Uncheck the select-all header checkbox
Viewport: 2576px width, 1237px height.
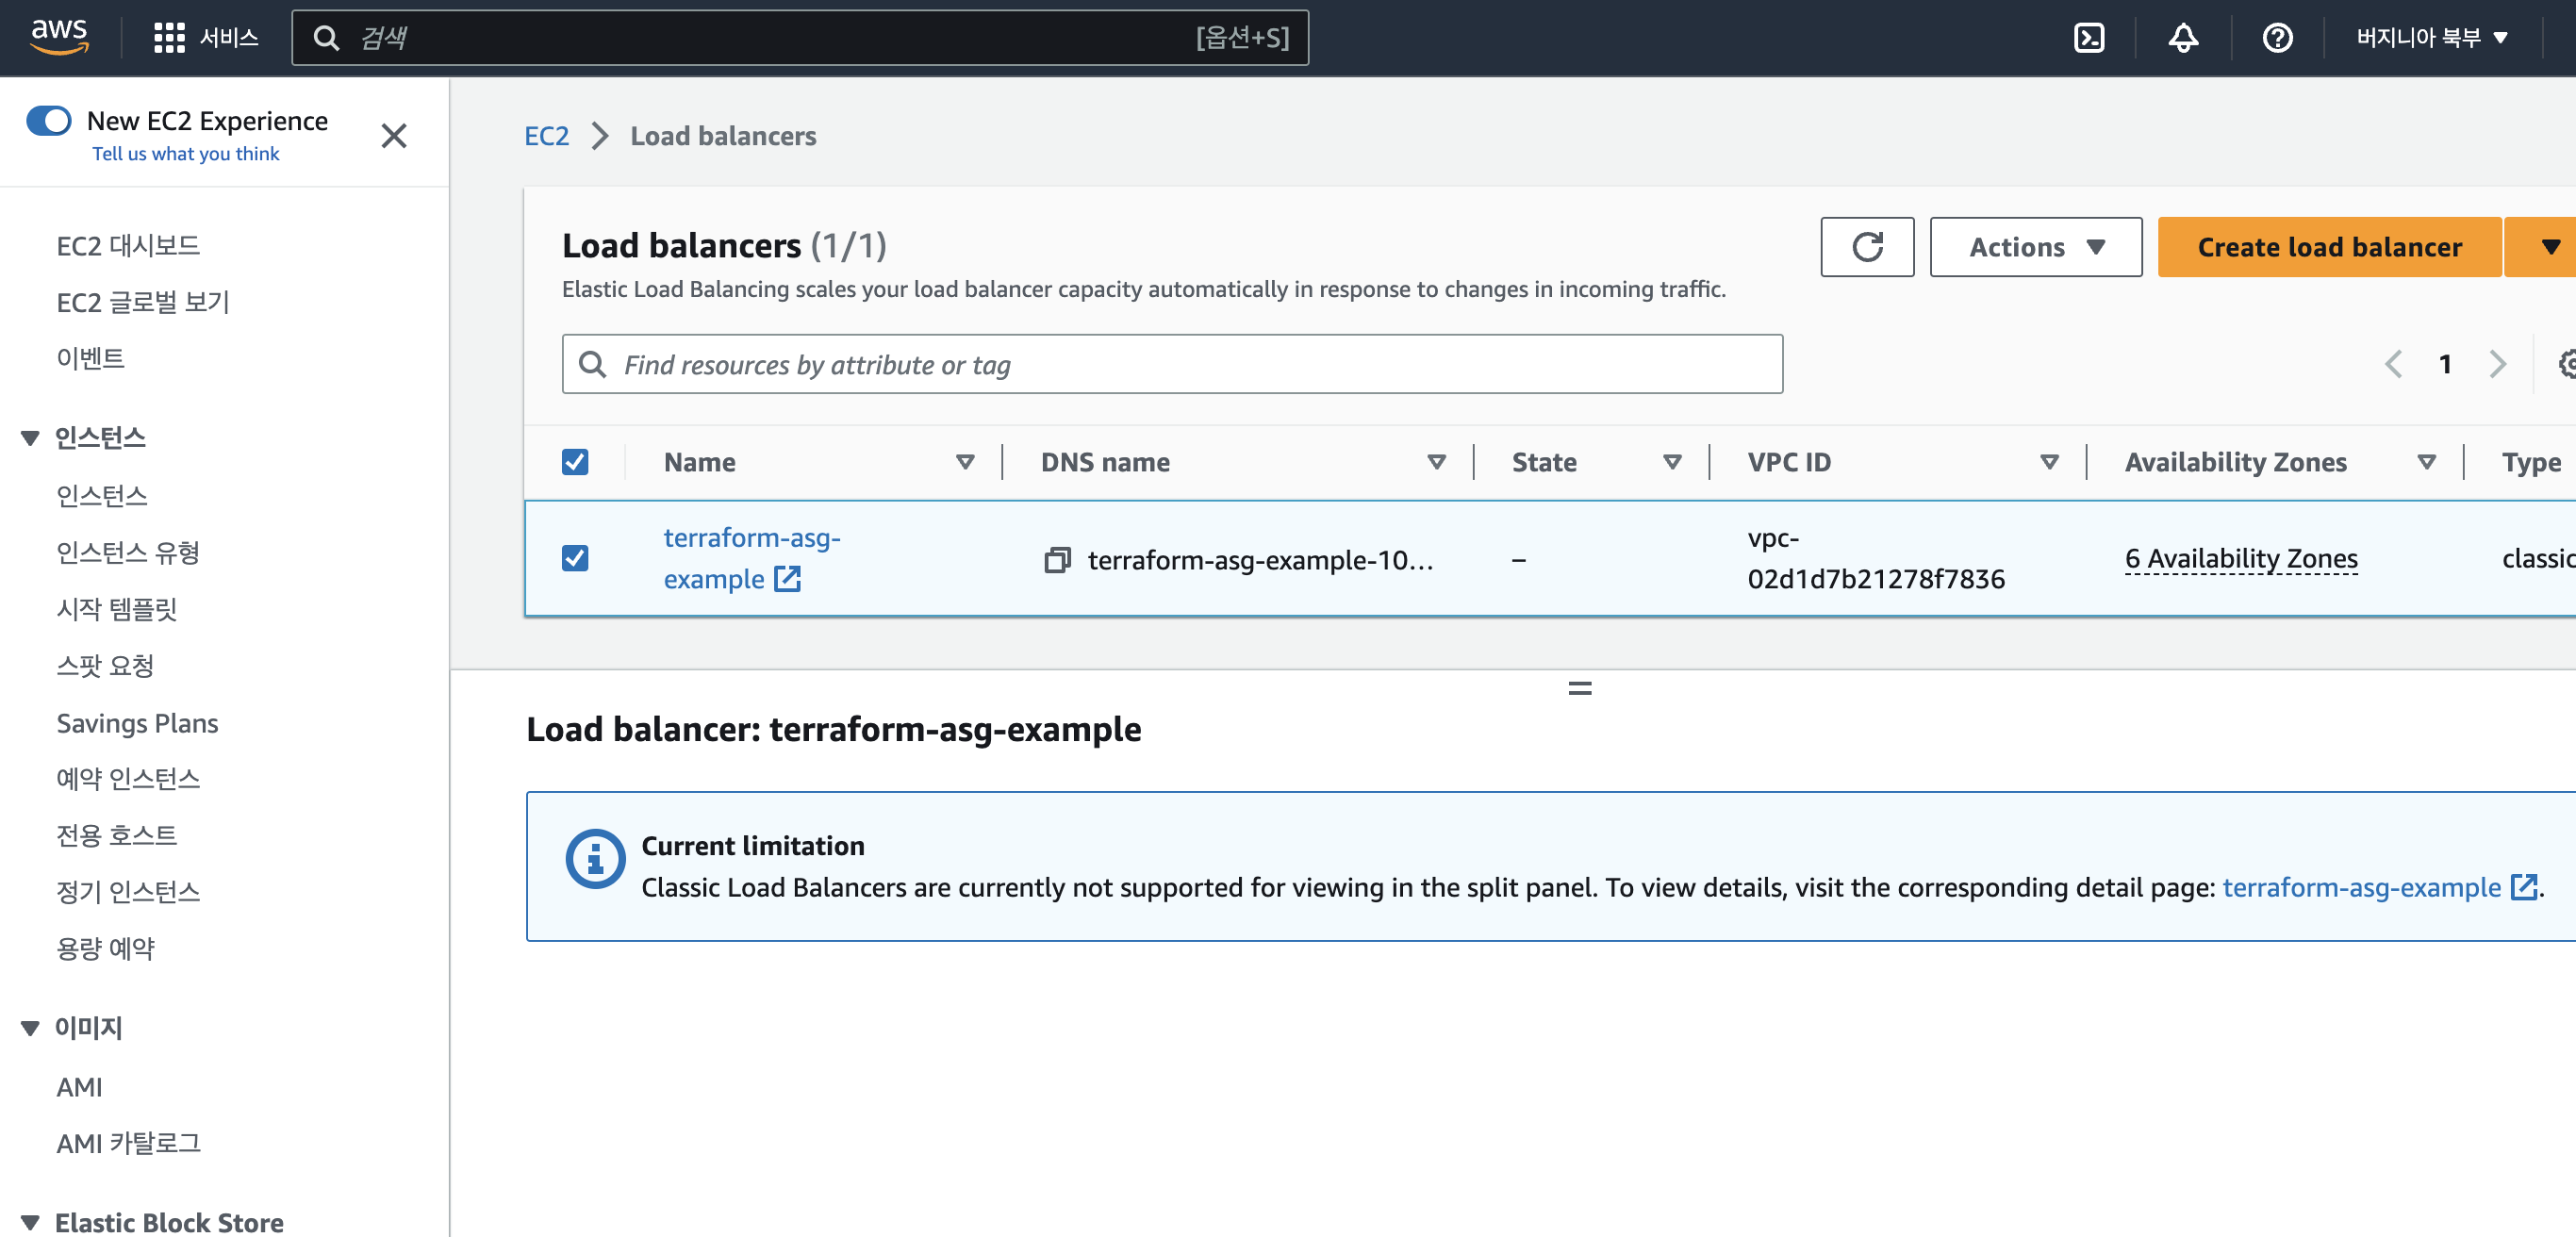click(x=574, y=462)
